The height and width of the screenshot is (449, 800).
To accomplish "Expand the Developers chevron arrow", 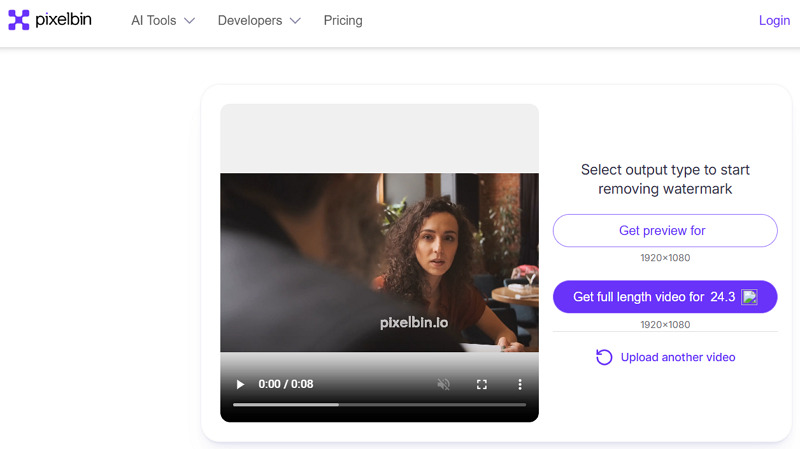I will (294, 21).
